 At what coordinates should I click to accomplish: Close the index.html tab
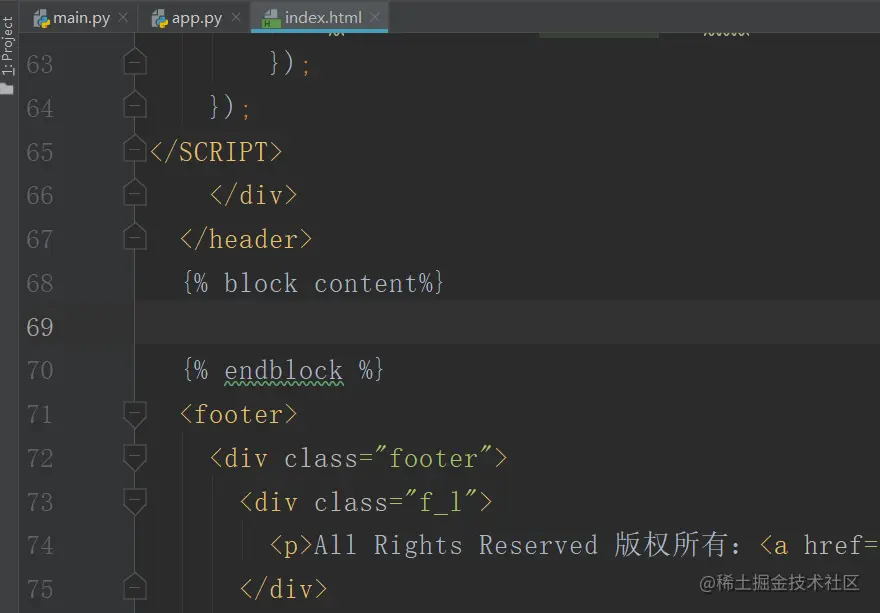(x=375, y=17)
